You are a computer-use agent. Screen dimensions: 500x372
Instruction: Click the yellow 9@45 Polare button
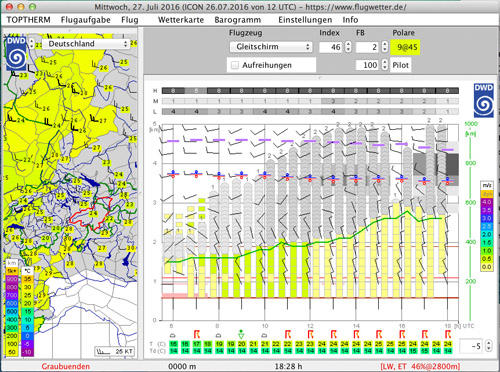click(405, 47)
